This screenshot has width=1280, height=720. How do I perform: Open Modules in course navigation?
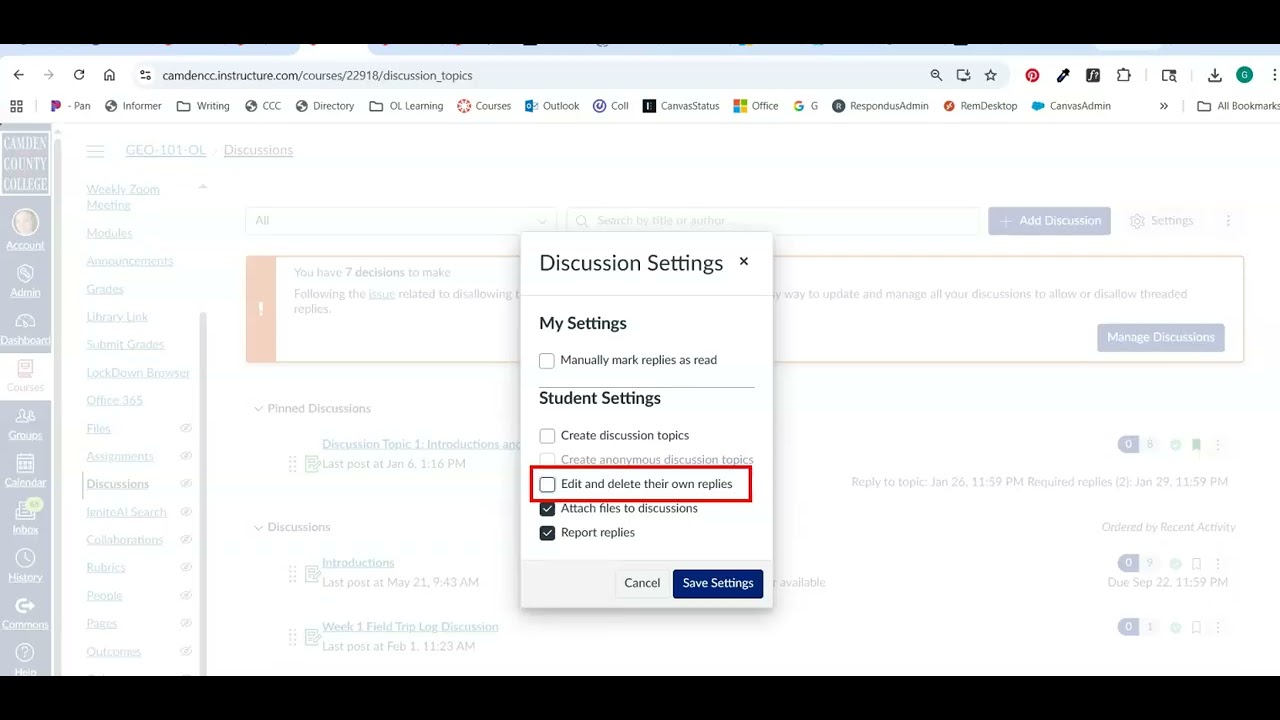click(x=109, y=233)
